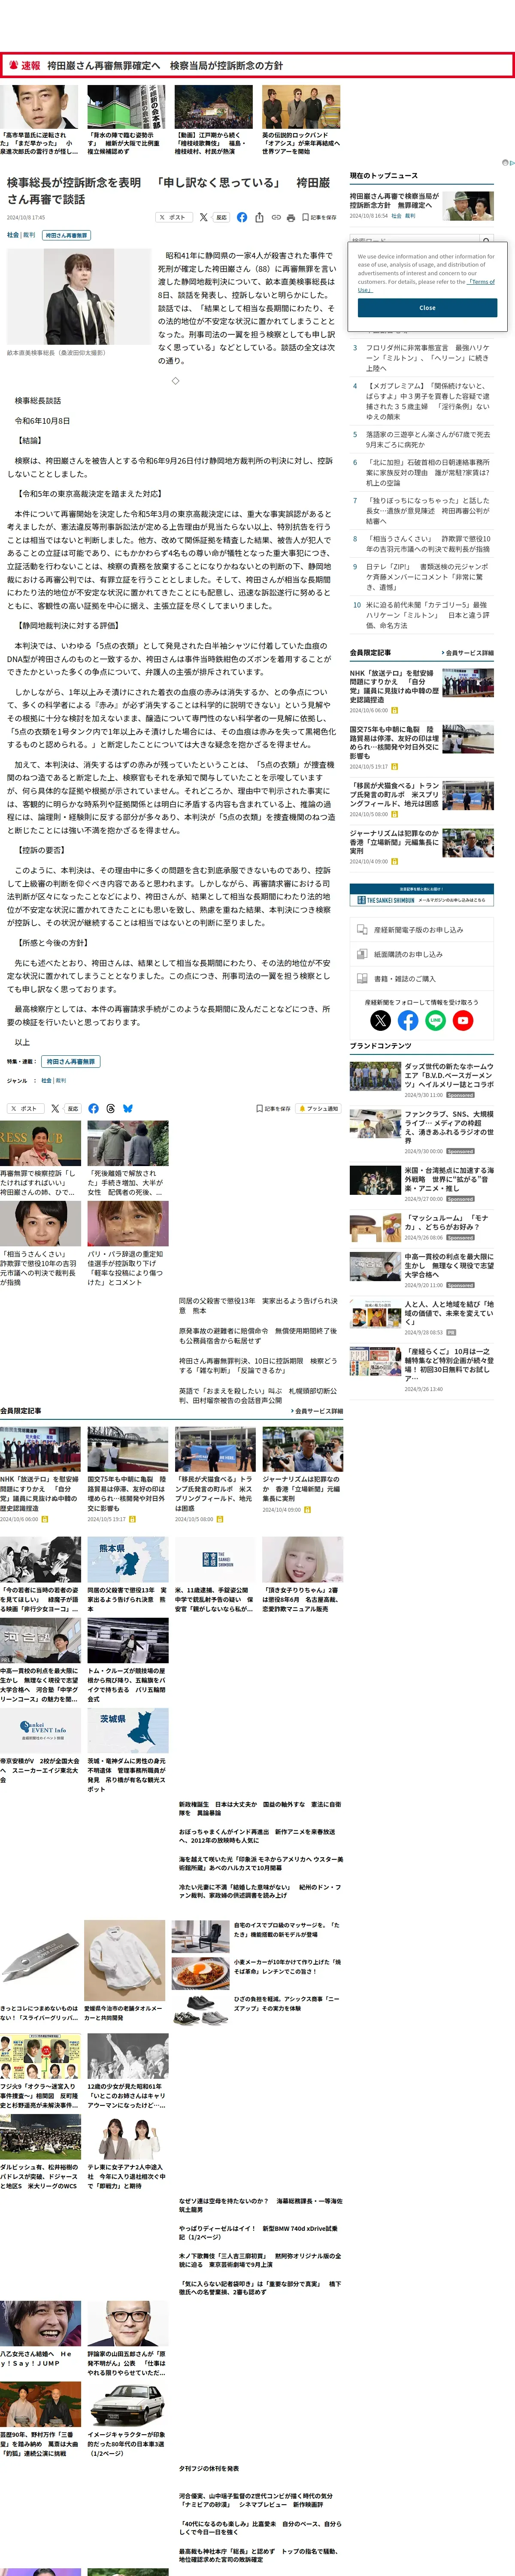Click the search magnifier icon in the sidebar
Screen dimensions: 515x2576
coord(486,240)
